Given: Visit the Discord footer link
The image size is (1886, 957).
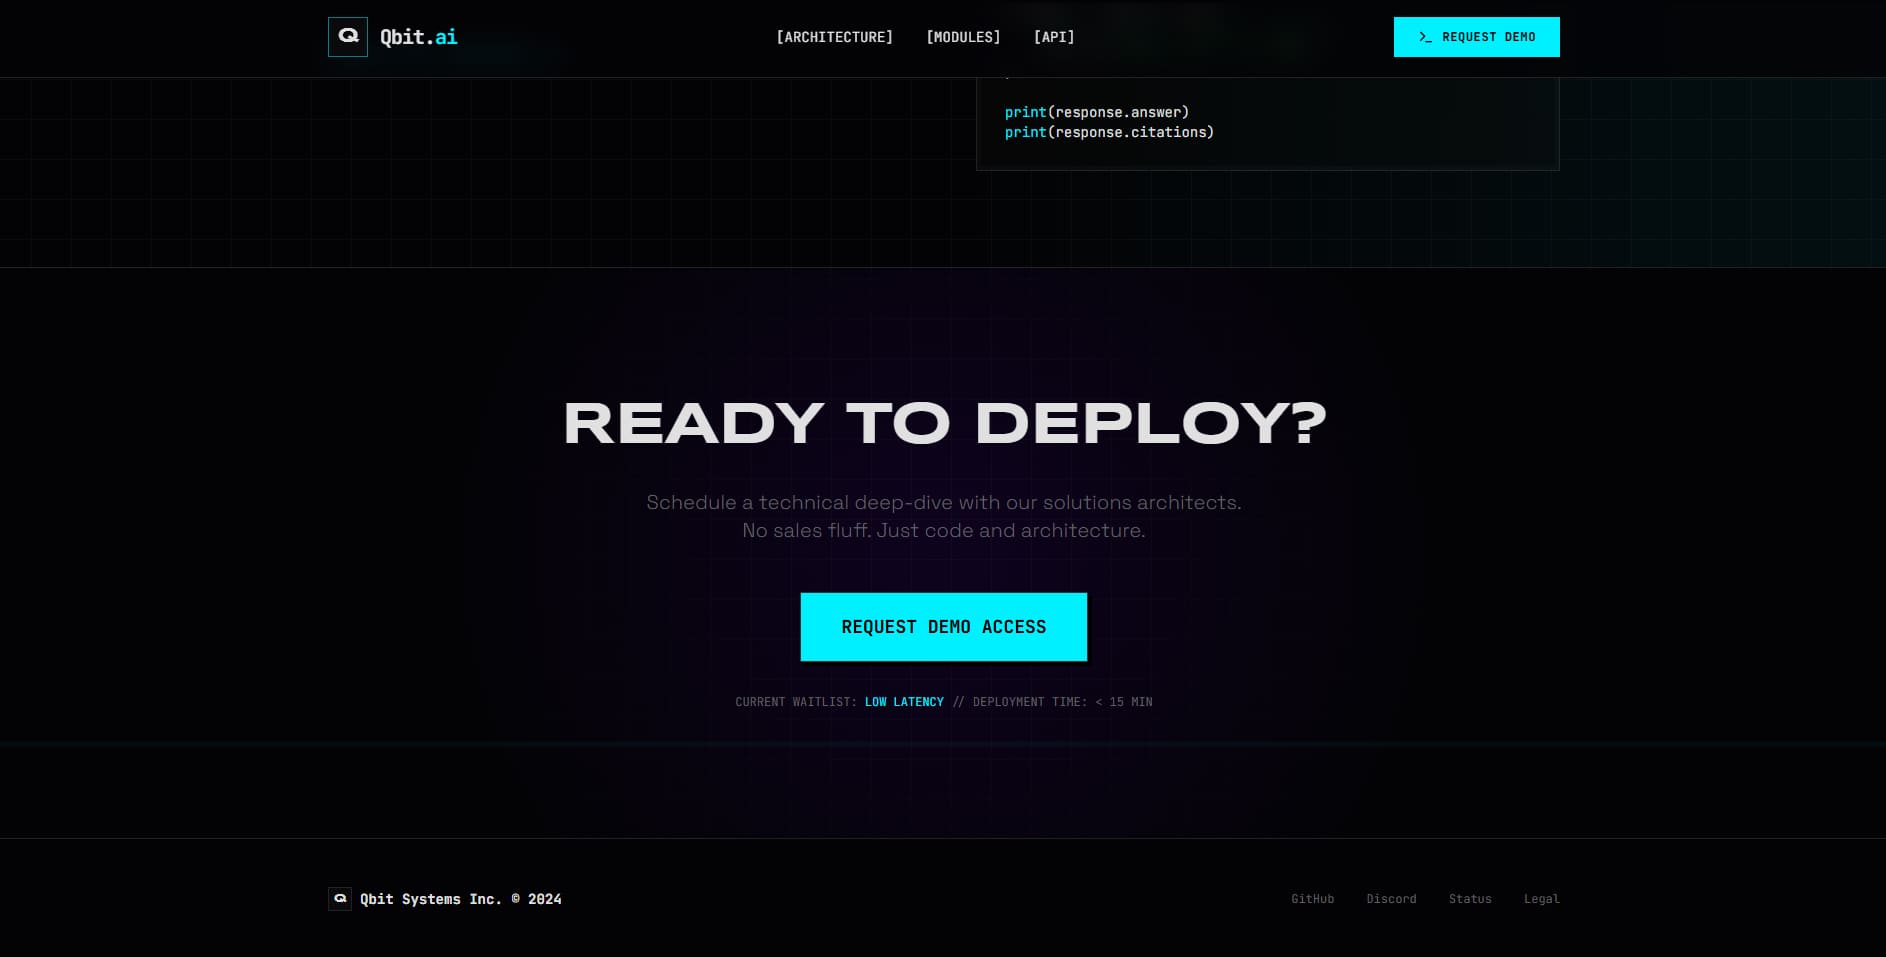Looking at the screenshot, I should click(1391, 899).
